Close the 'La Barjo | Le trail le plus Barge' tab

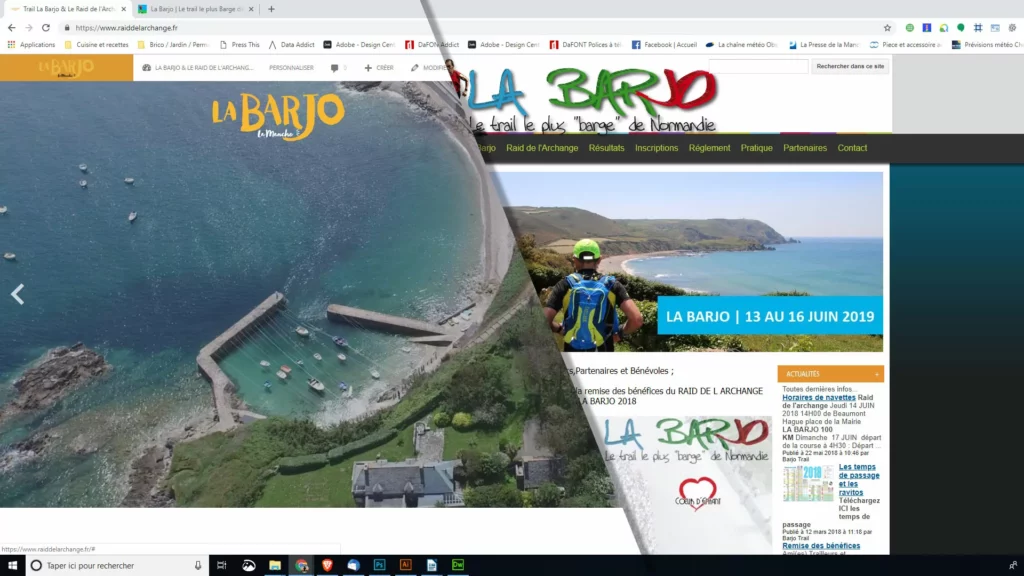[x=251, y=9]
